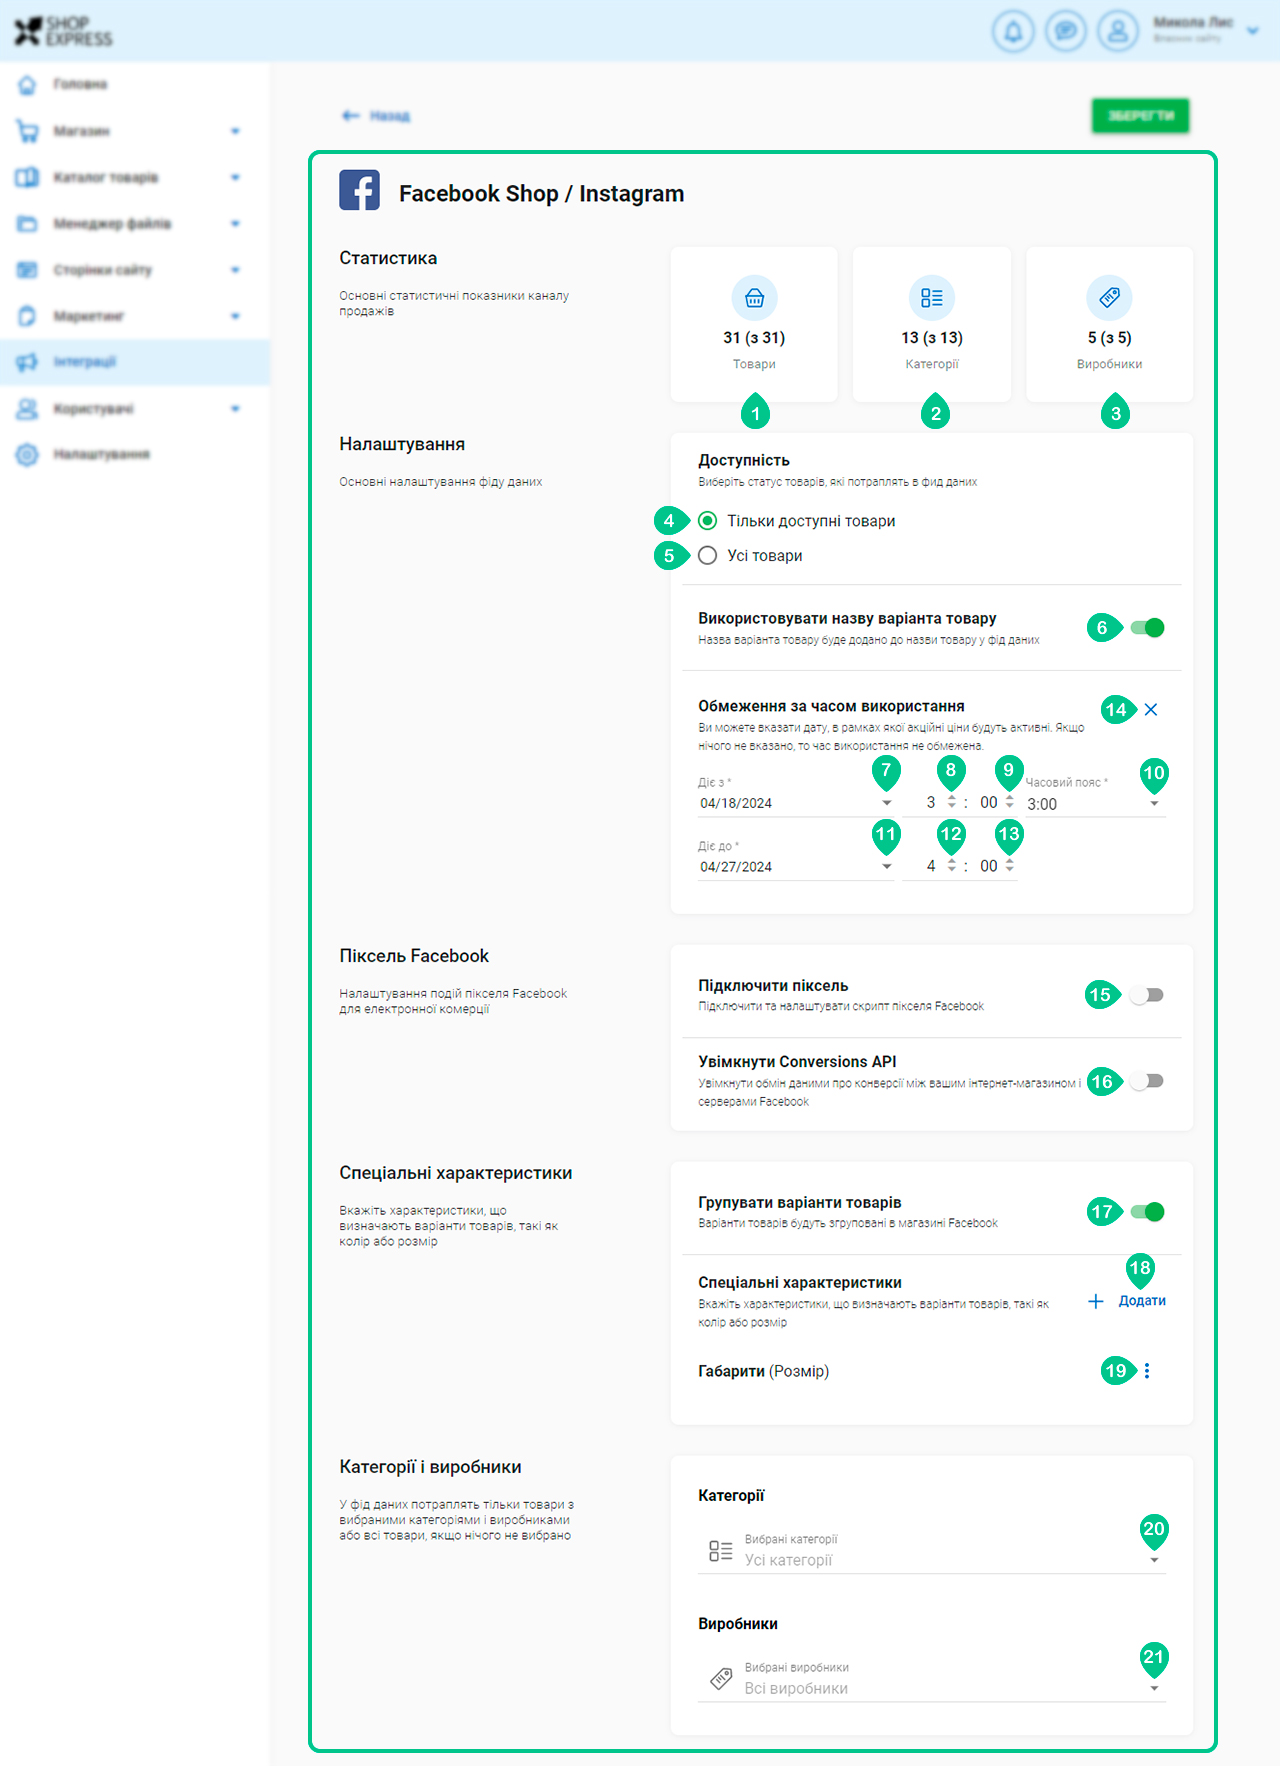
Task: Click tag icon in Вибрані виробники field
Action: (721, 1679)
